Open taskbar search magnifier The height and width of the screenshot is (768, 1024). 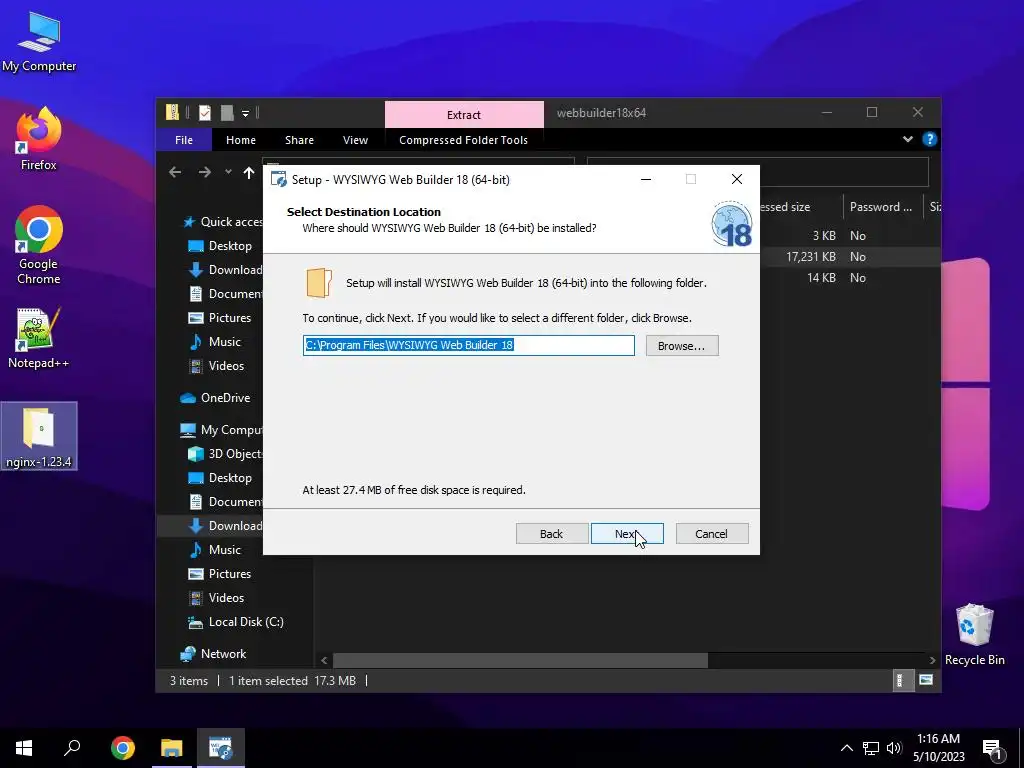[72, 748]
